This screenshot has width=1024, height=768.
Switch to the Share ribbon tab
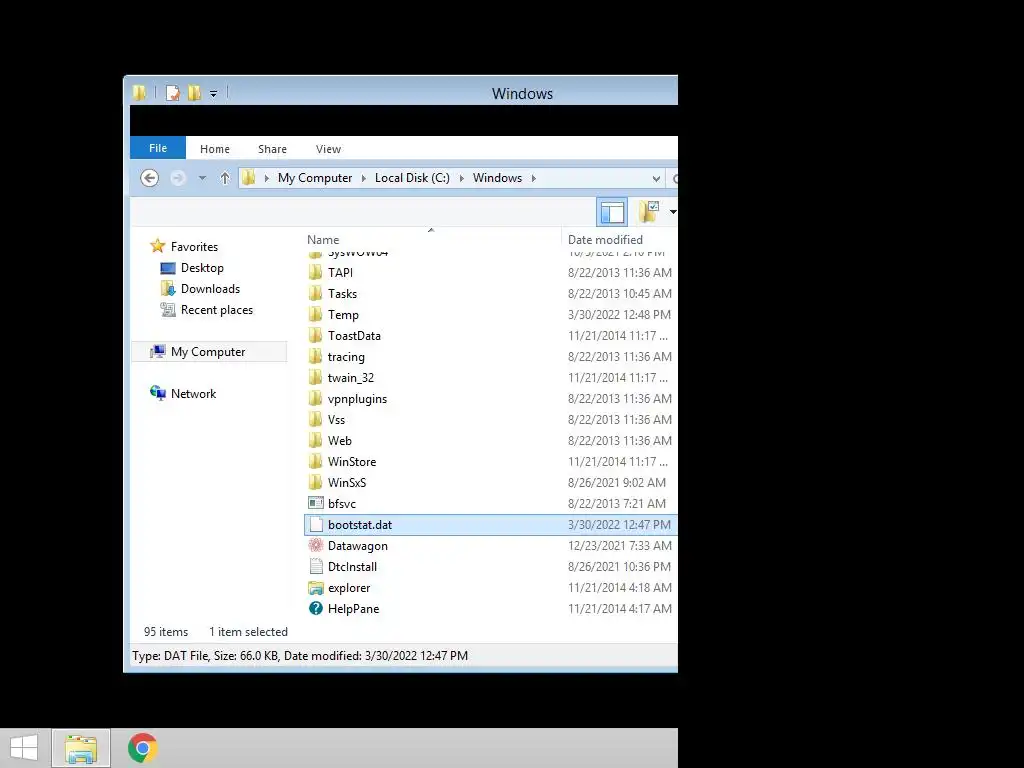(272, 149)
